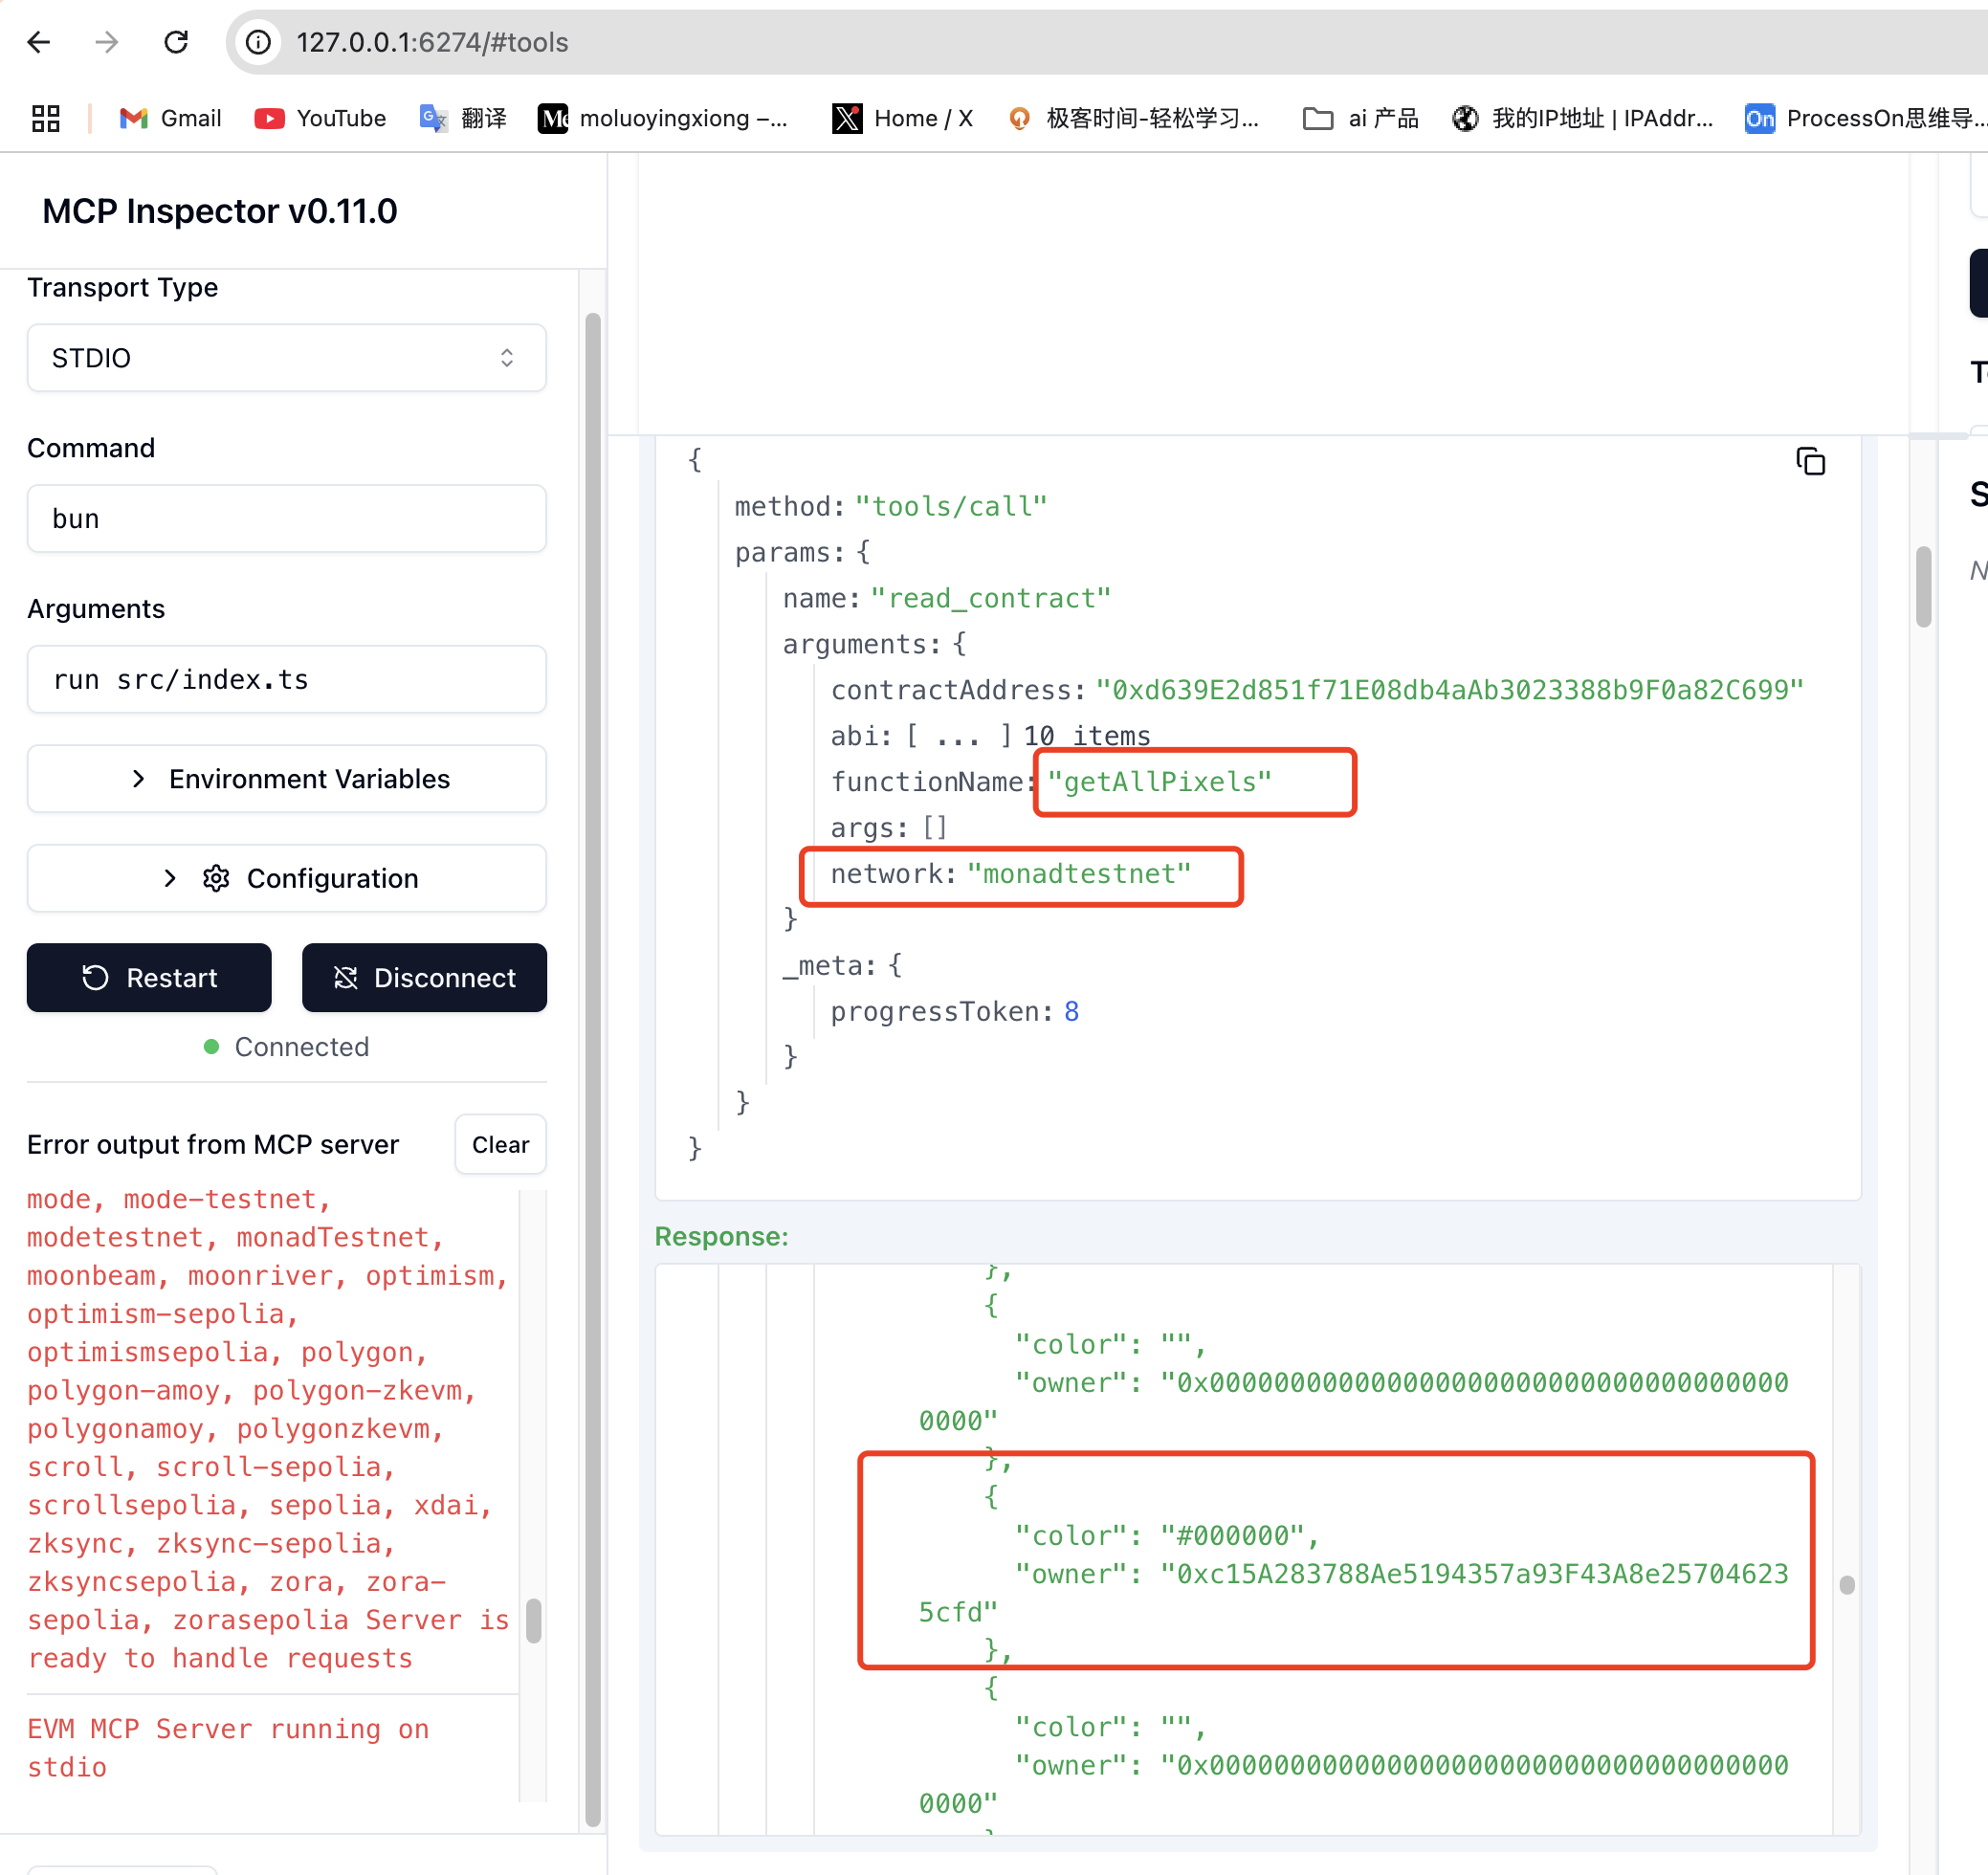Open the moluoyingxiong Medium bookmark

[663, 118]
